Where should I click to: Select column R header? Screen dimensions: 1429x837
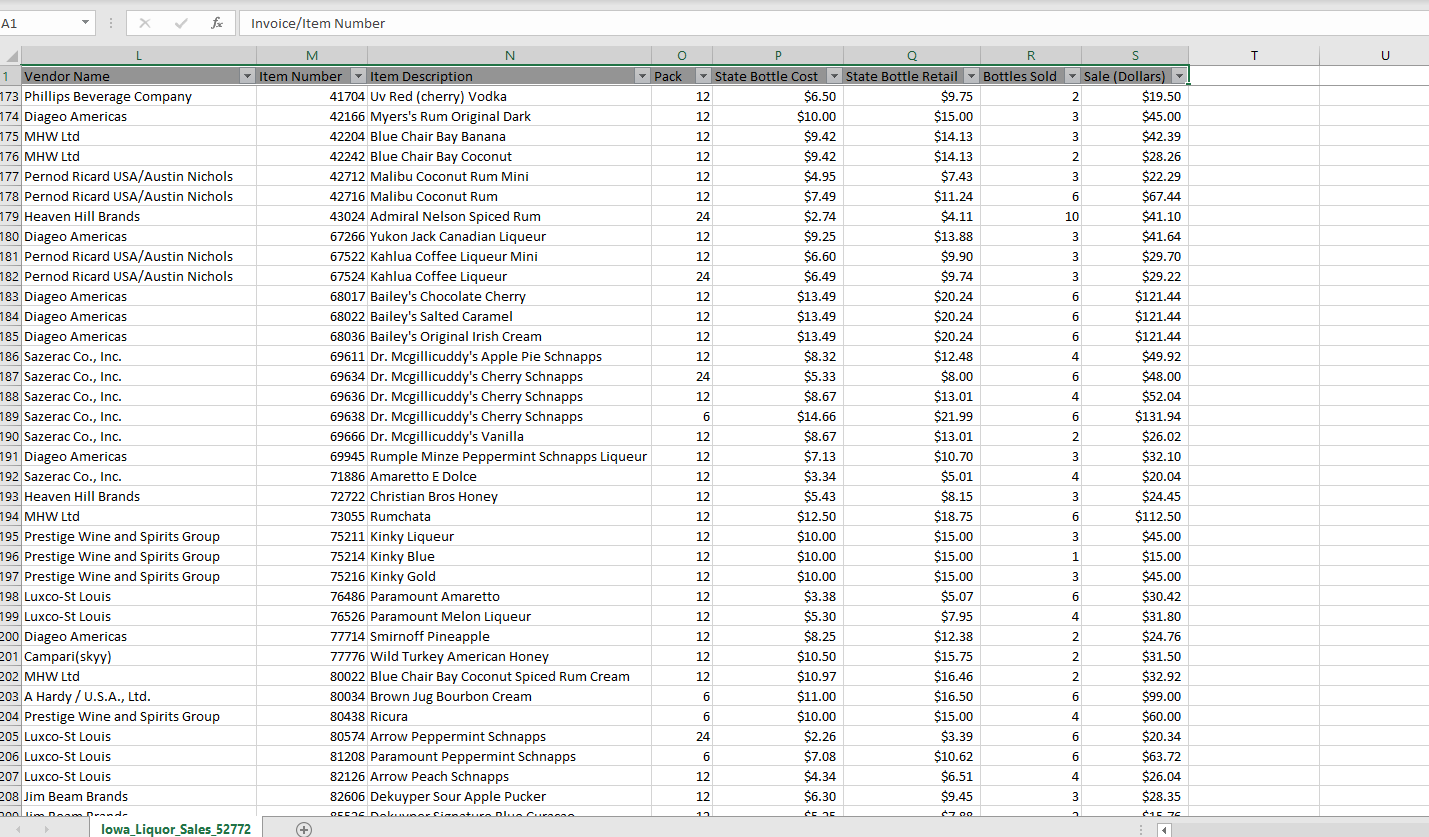tap(1031, 56)
